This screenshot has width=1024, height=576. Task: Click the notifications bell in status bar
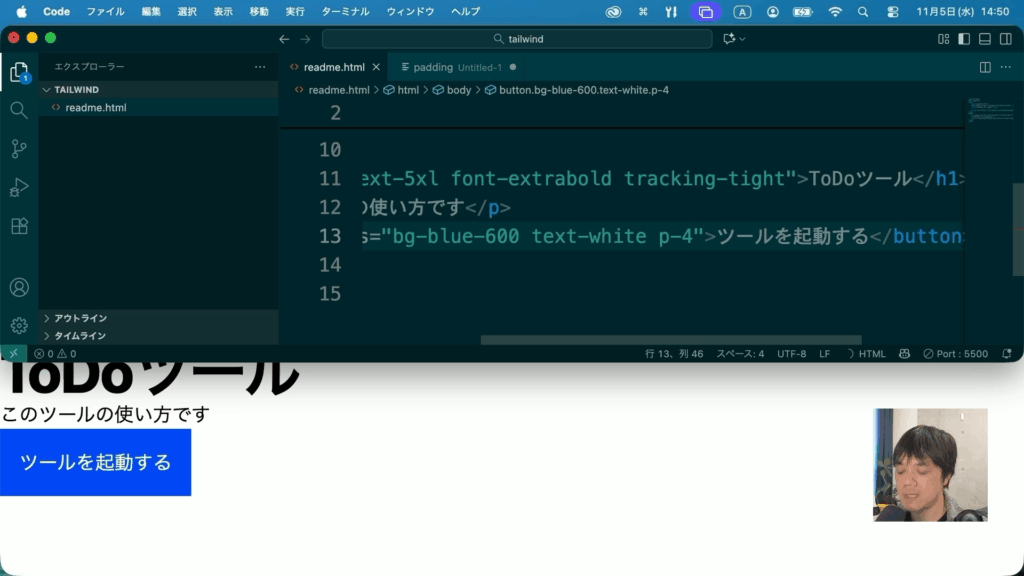(x=1006, y=354)
